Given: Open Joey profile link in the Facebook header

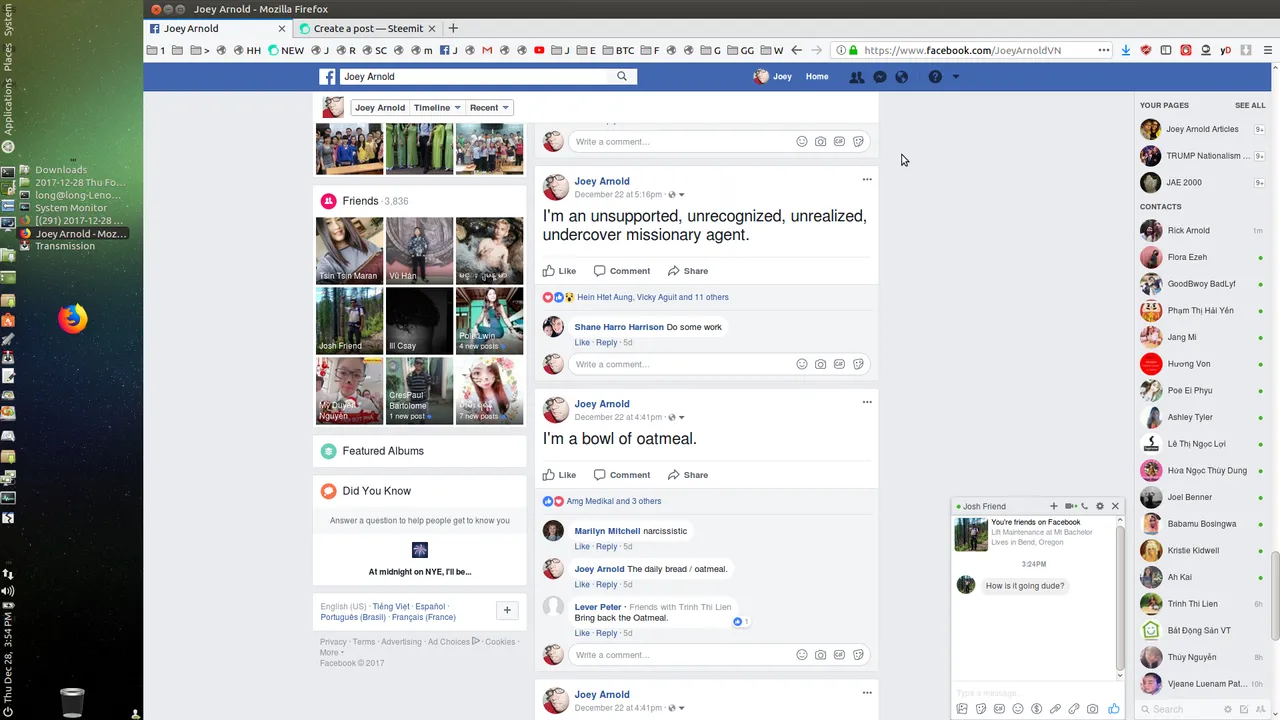Looking at the screenshot, I should pos(772,77).
